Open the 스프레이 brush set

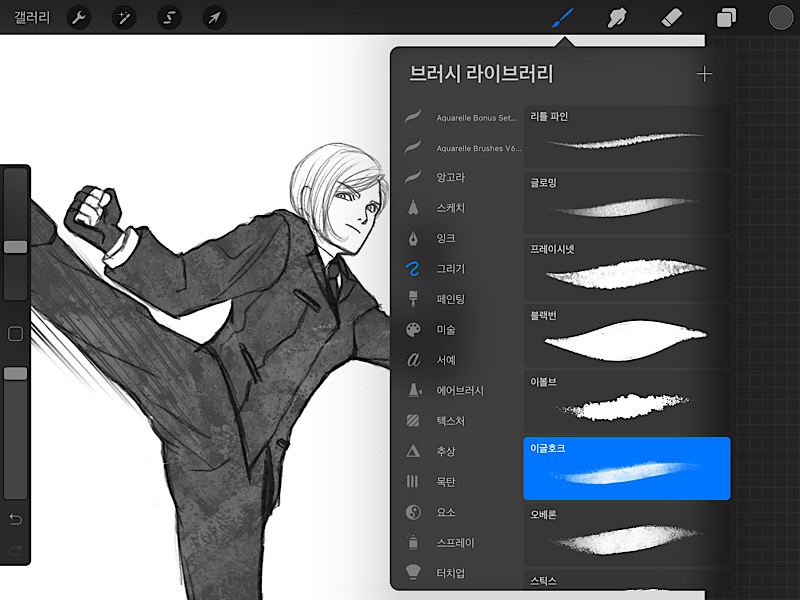point(462,543)
